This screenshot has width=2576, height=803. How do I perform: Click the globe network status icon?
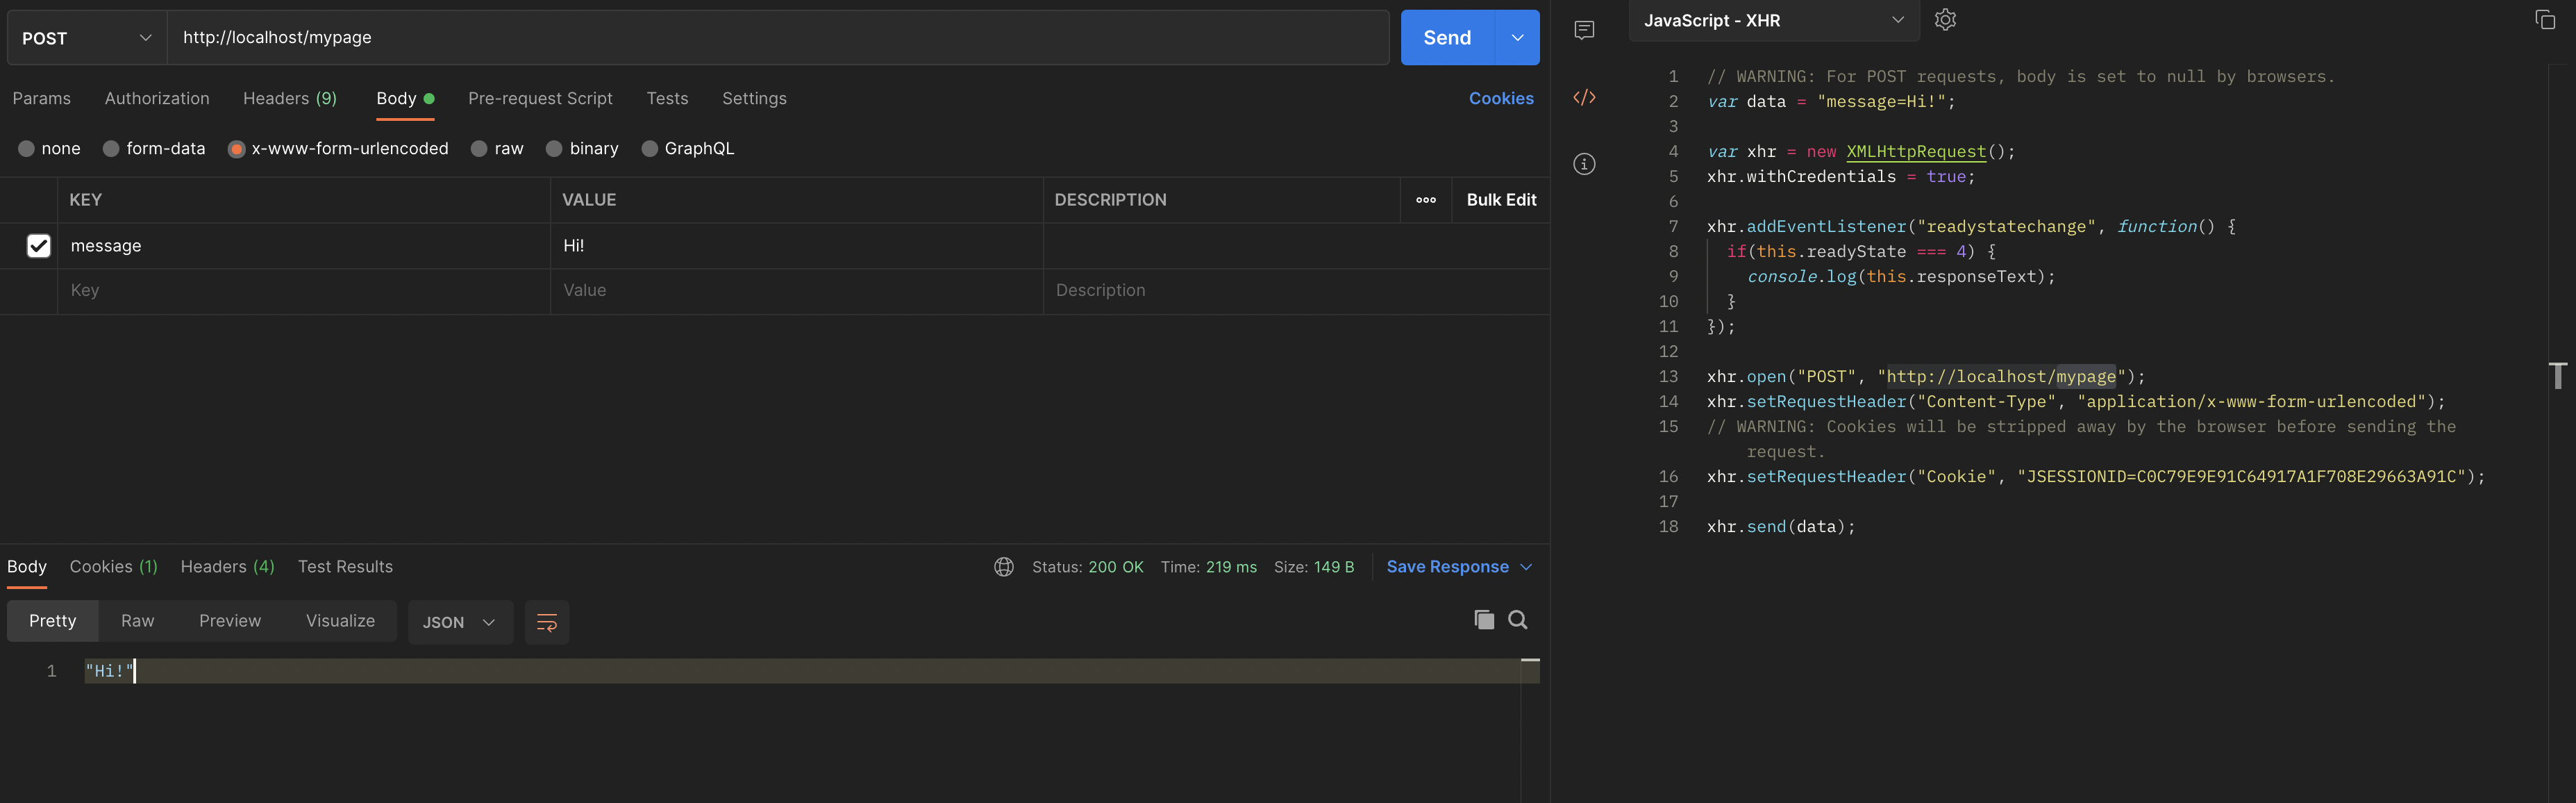point(1004,566)
